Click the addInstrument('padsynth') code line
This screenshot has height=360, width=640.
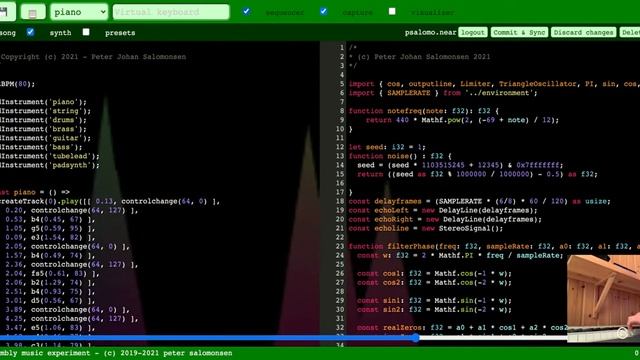tap(50, 165)
